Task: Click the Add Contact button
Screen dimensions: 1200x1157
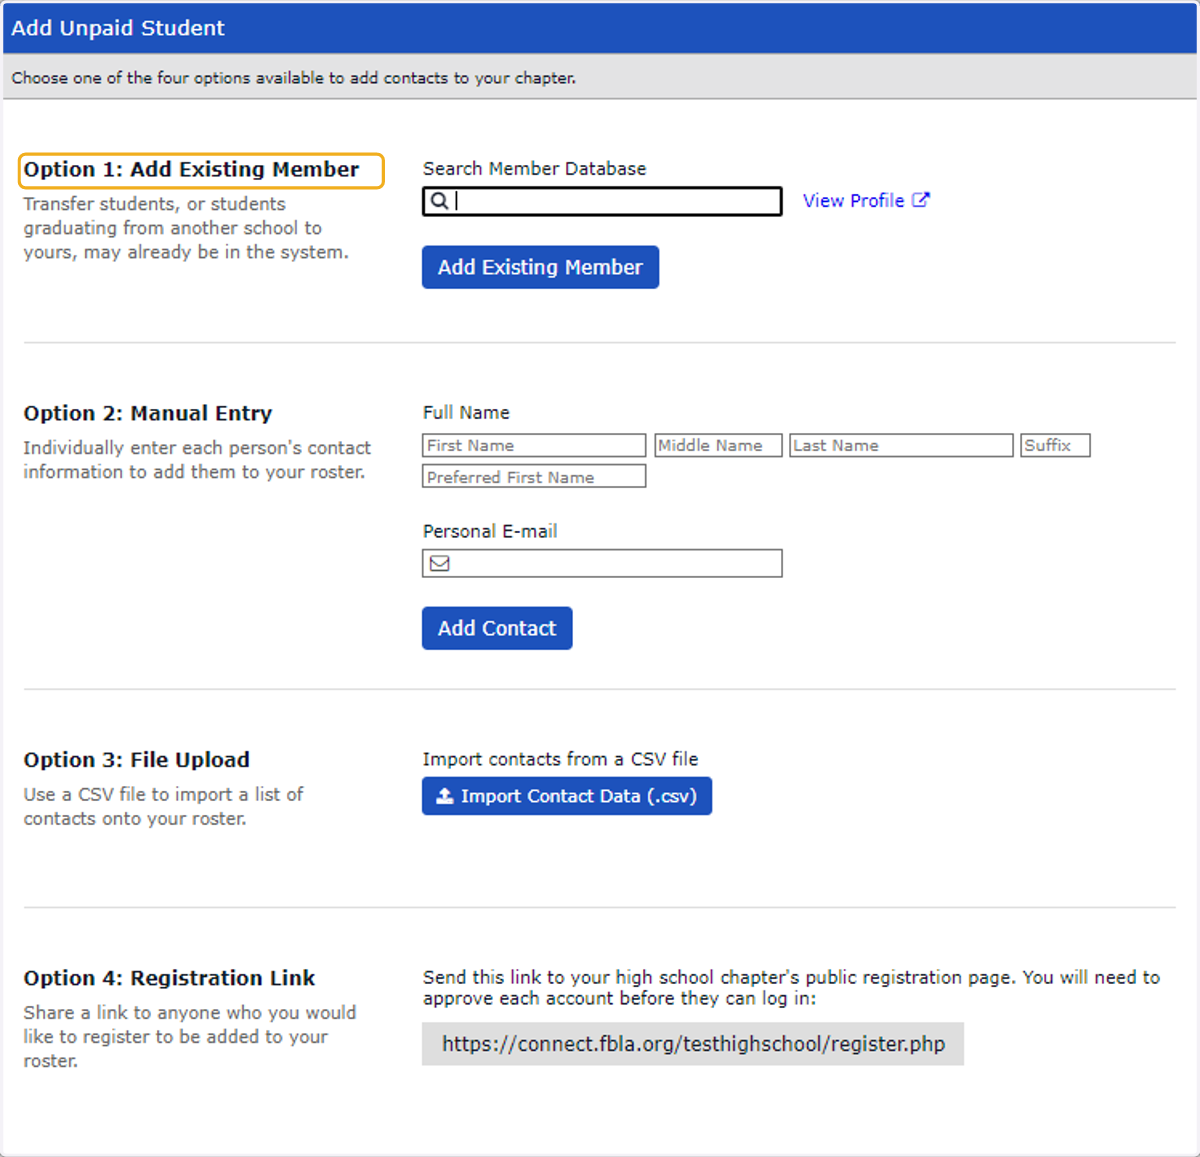Action: coord(497,628)
